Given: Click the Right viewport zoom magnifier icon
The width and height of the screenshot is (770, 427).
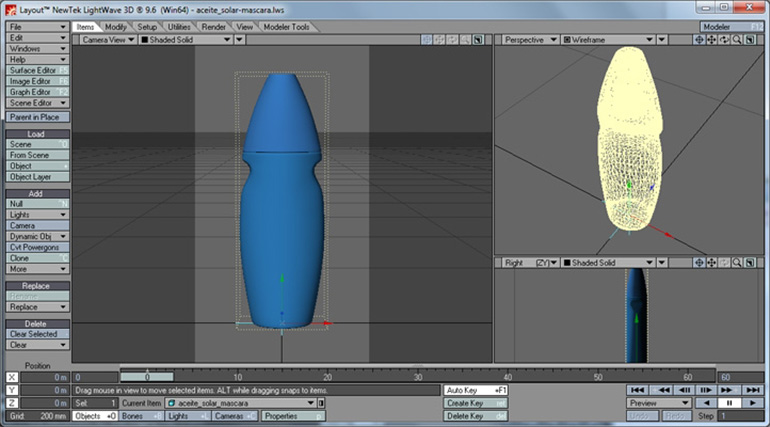Looking at the screenshot, I should coord(737,263).
